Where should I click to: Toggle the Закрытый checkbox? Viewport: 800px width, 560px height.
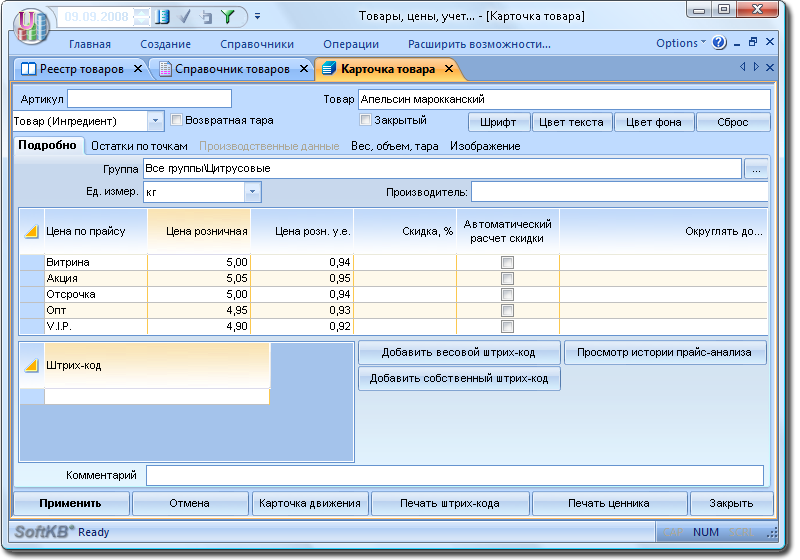365,120
